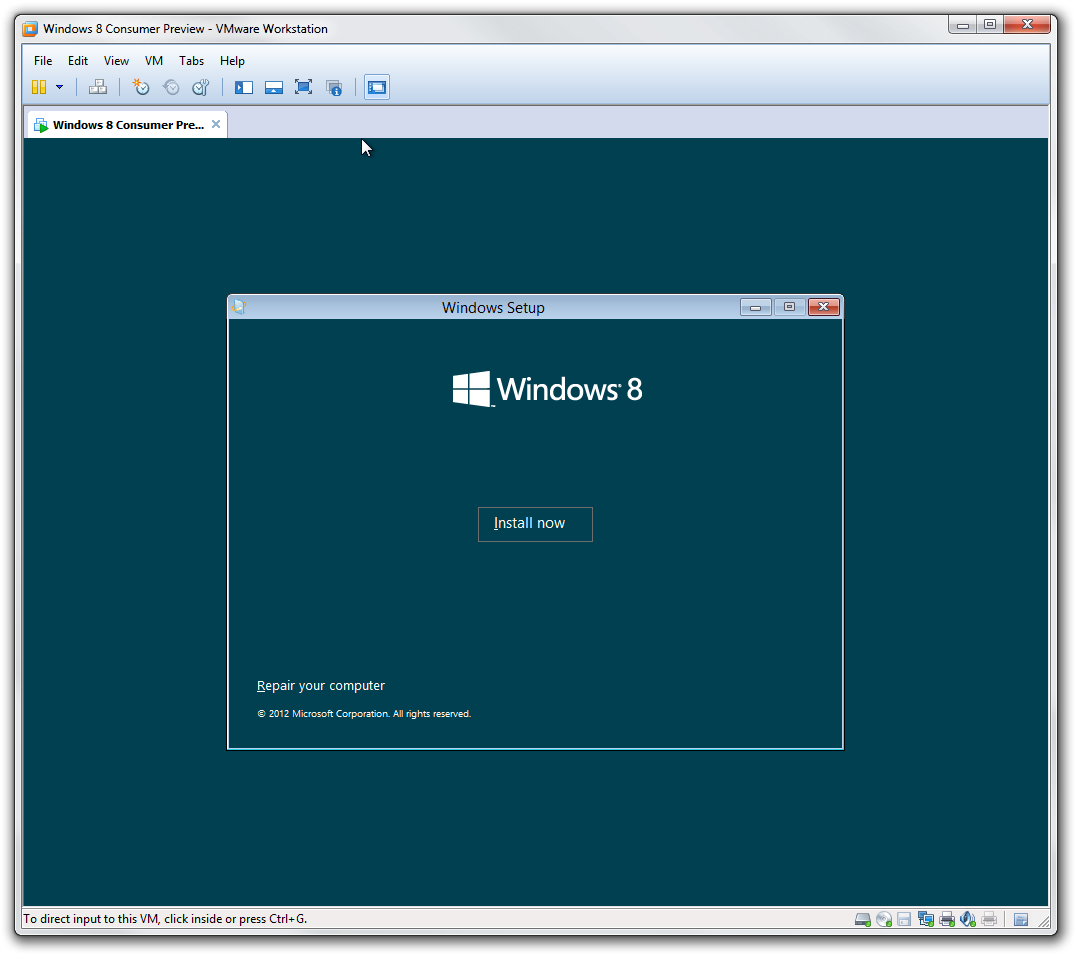Enter full screen mode
Screen dimensions: 1076x954
(303, 87)
